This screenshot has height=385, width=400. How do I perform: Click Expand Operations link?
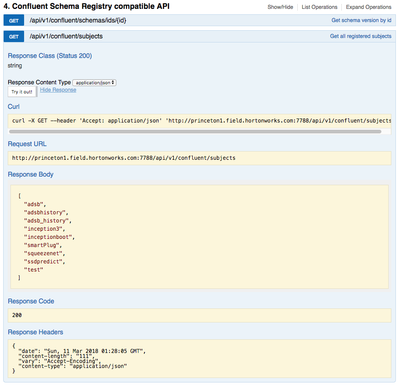368,7
